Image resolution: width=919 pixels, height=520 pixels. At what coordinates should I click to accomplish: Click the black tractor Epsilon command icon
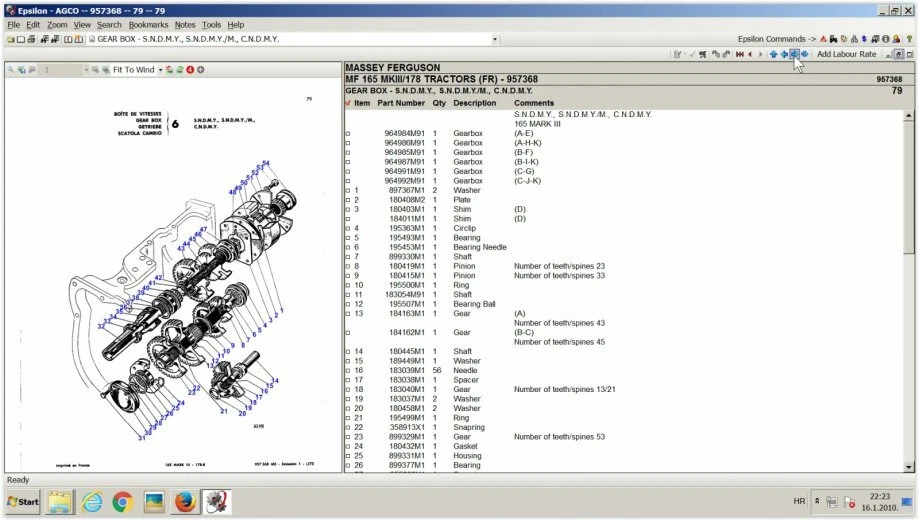click(833, 39)
